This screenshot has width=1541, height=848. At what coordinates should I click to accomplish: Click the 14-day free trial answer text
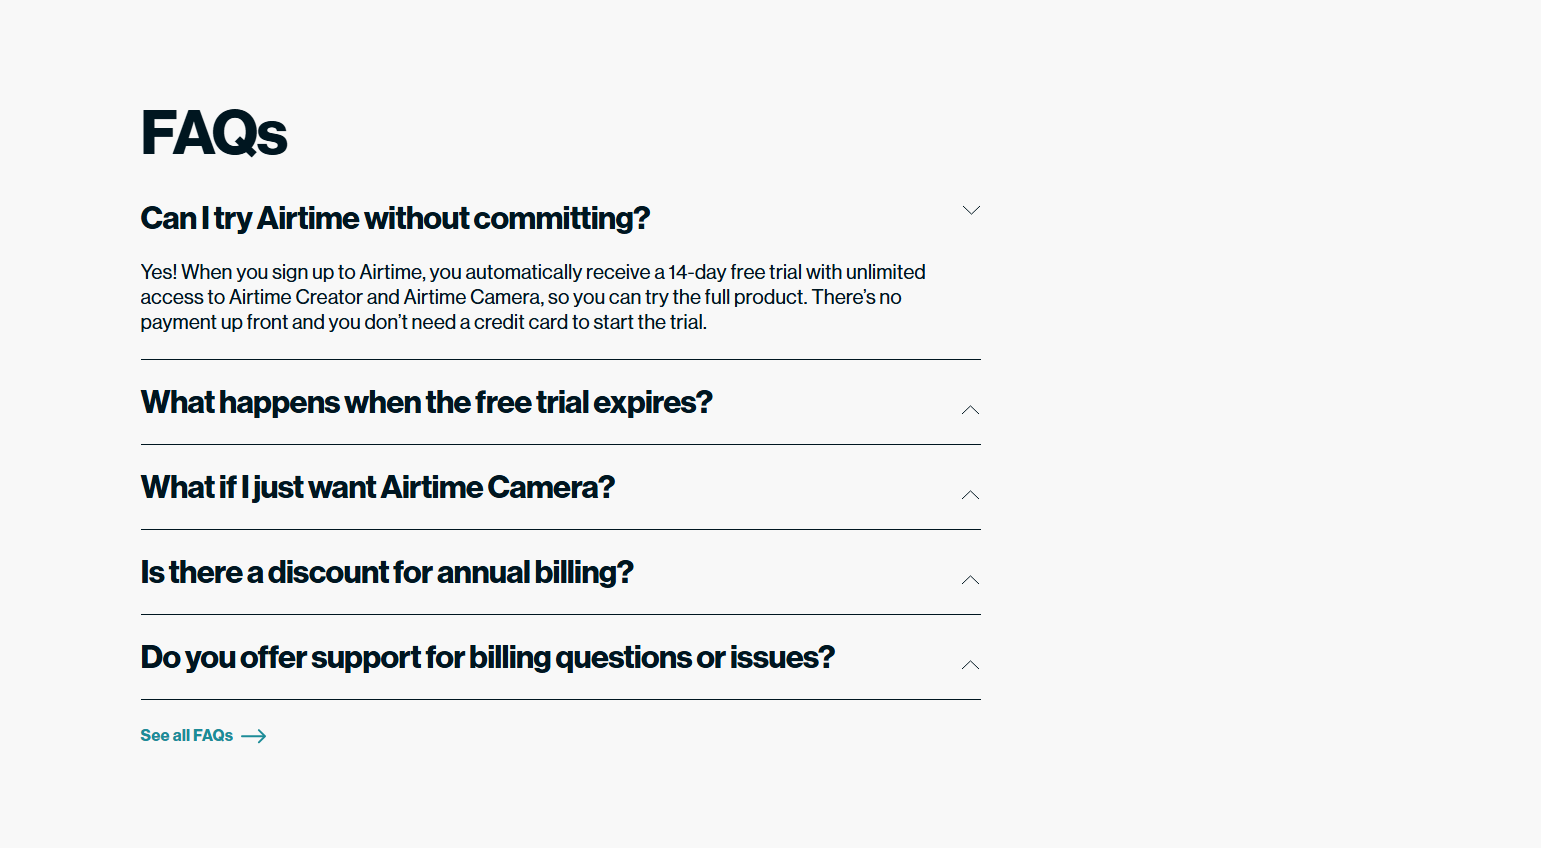tap(532, 297)
